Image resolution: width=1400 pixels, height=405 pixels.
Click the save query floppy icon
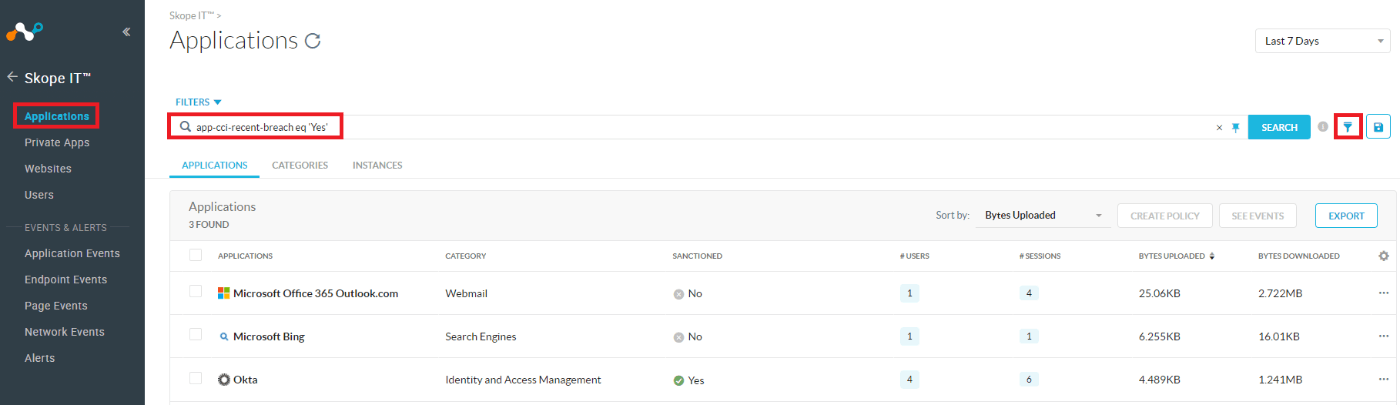click(1379, 127)
